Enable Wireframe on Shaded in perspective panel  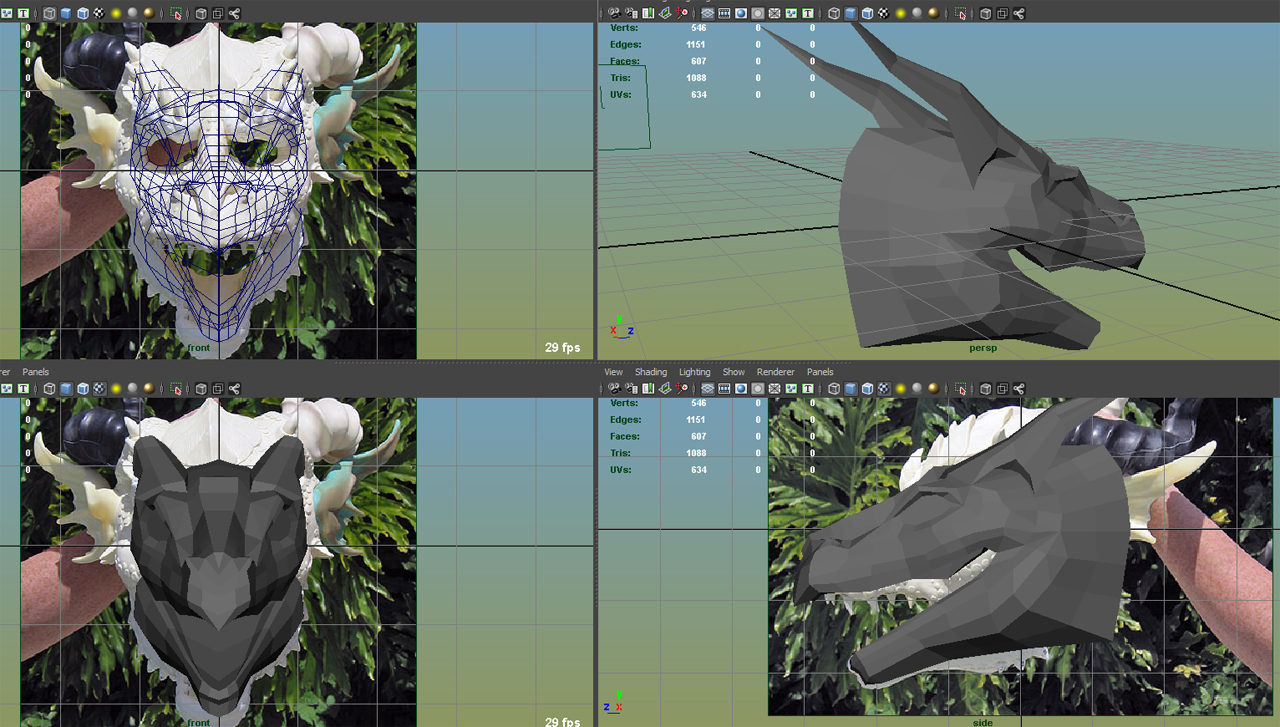[867, 14]
